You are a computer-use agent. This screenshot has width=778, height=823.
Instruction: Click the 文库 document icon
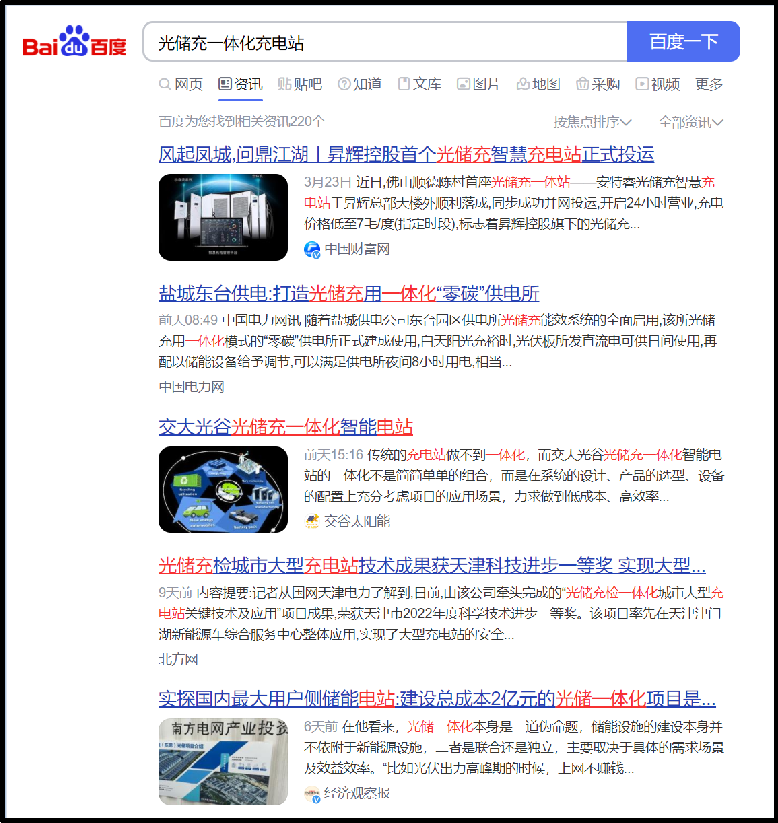click(404, 83)
